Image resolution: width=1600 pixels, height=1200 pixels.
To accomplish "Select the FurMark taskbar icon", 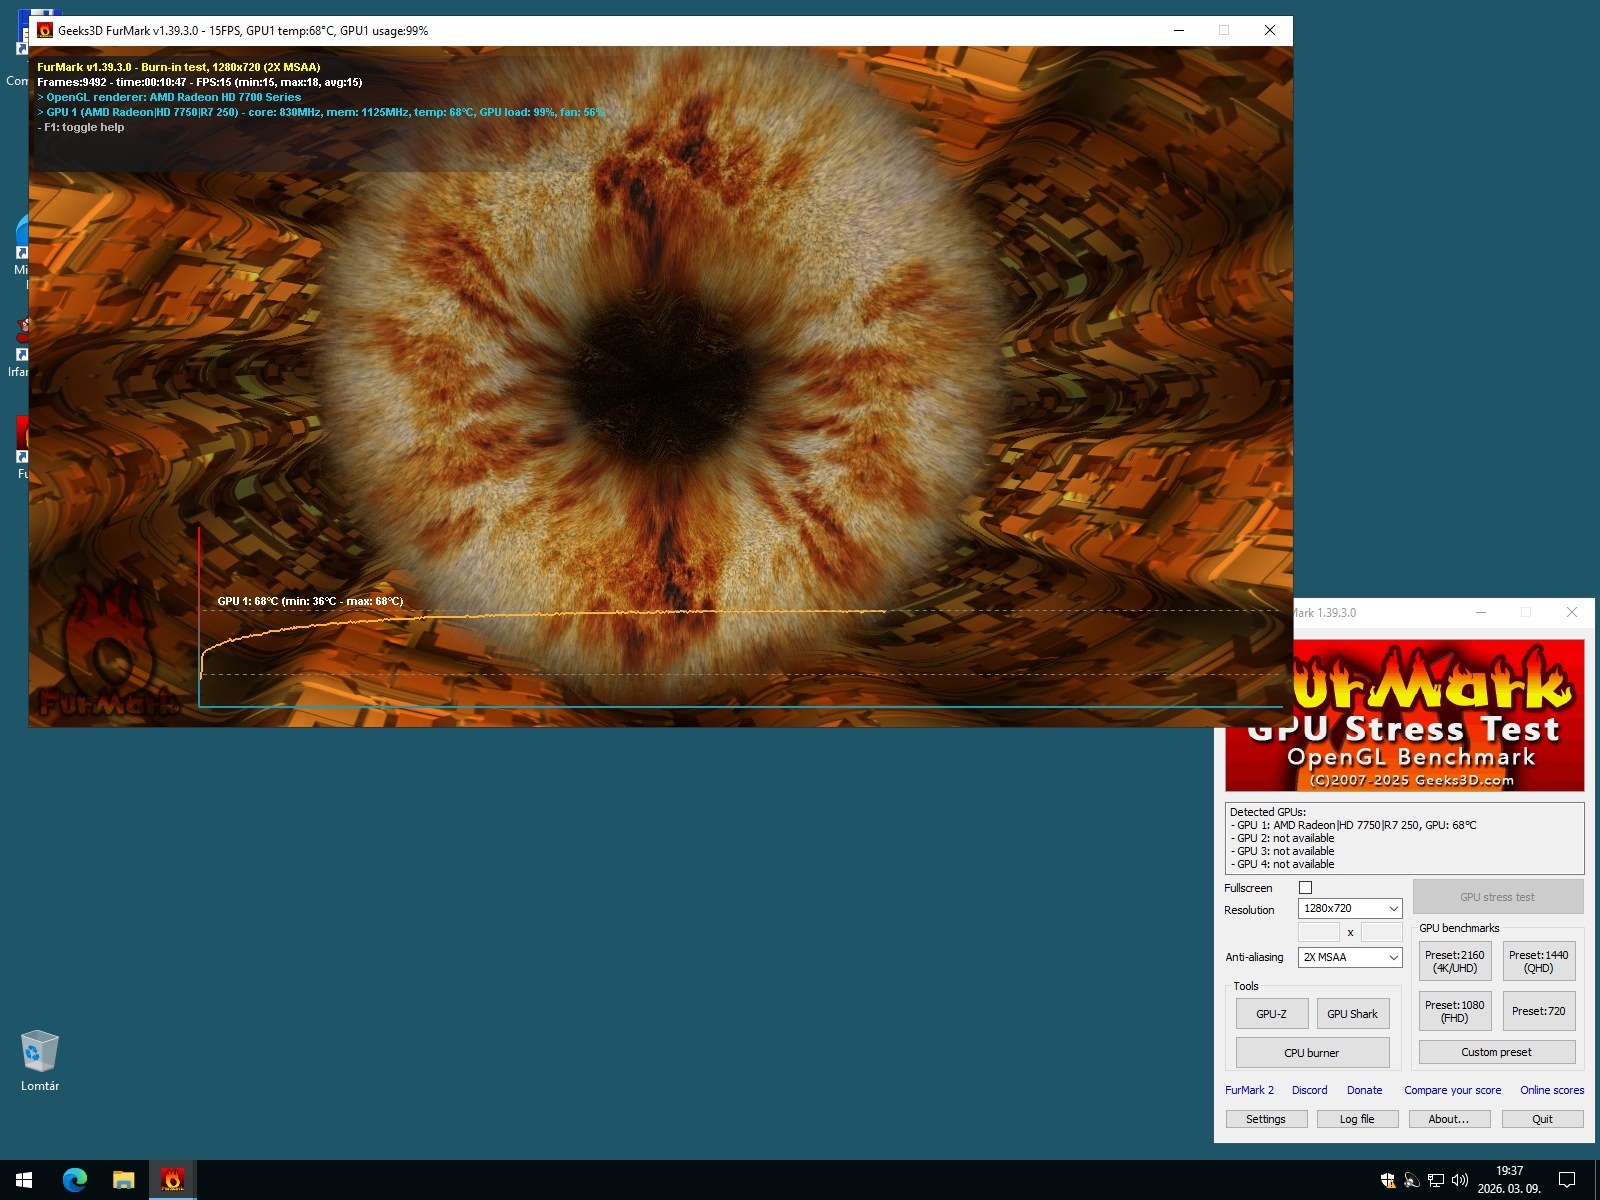I will click(x=172, y=1180).
